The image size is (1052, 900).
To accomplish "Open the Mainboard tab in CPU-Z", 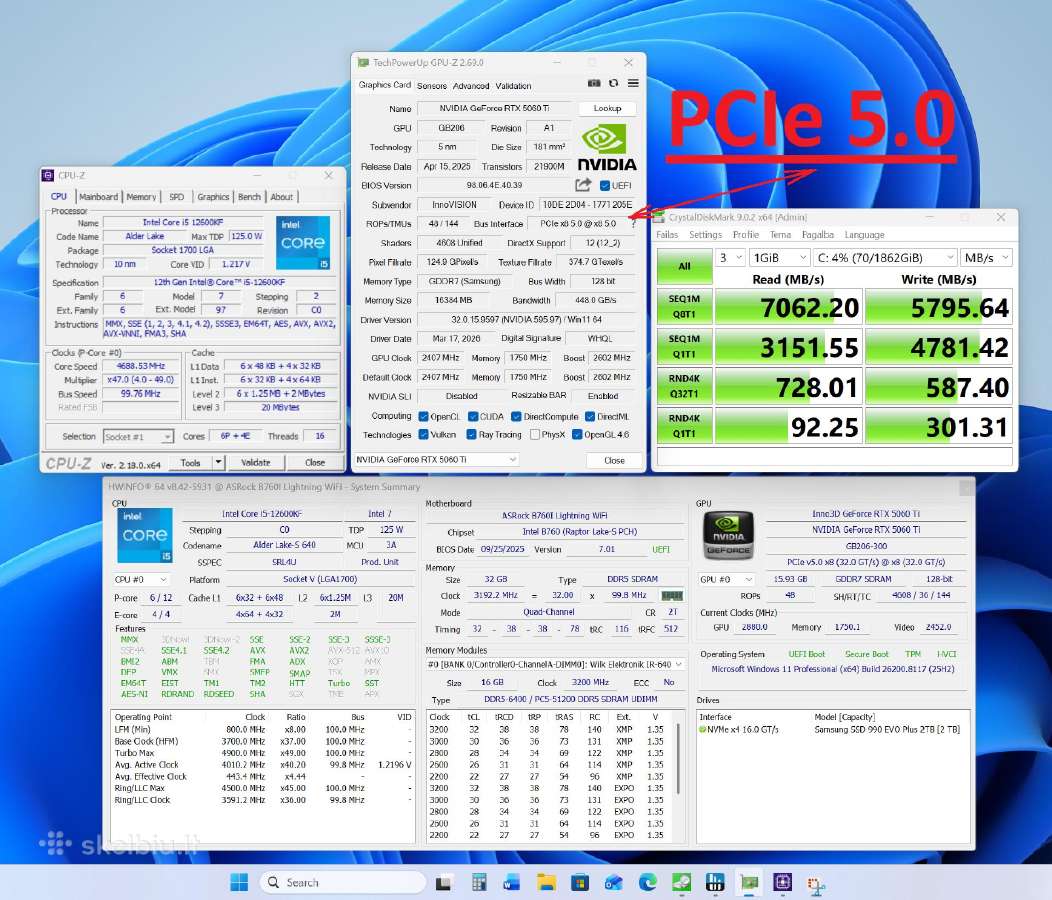I will pos(99,197).
